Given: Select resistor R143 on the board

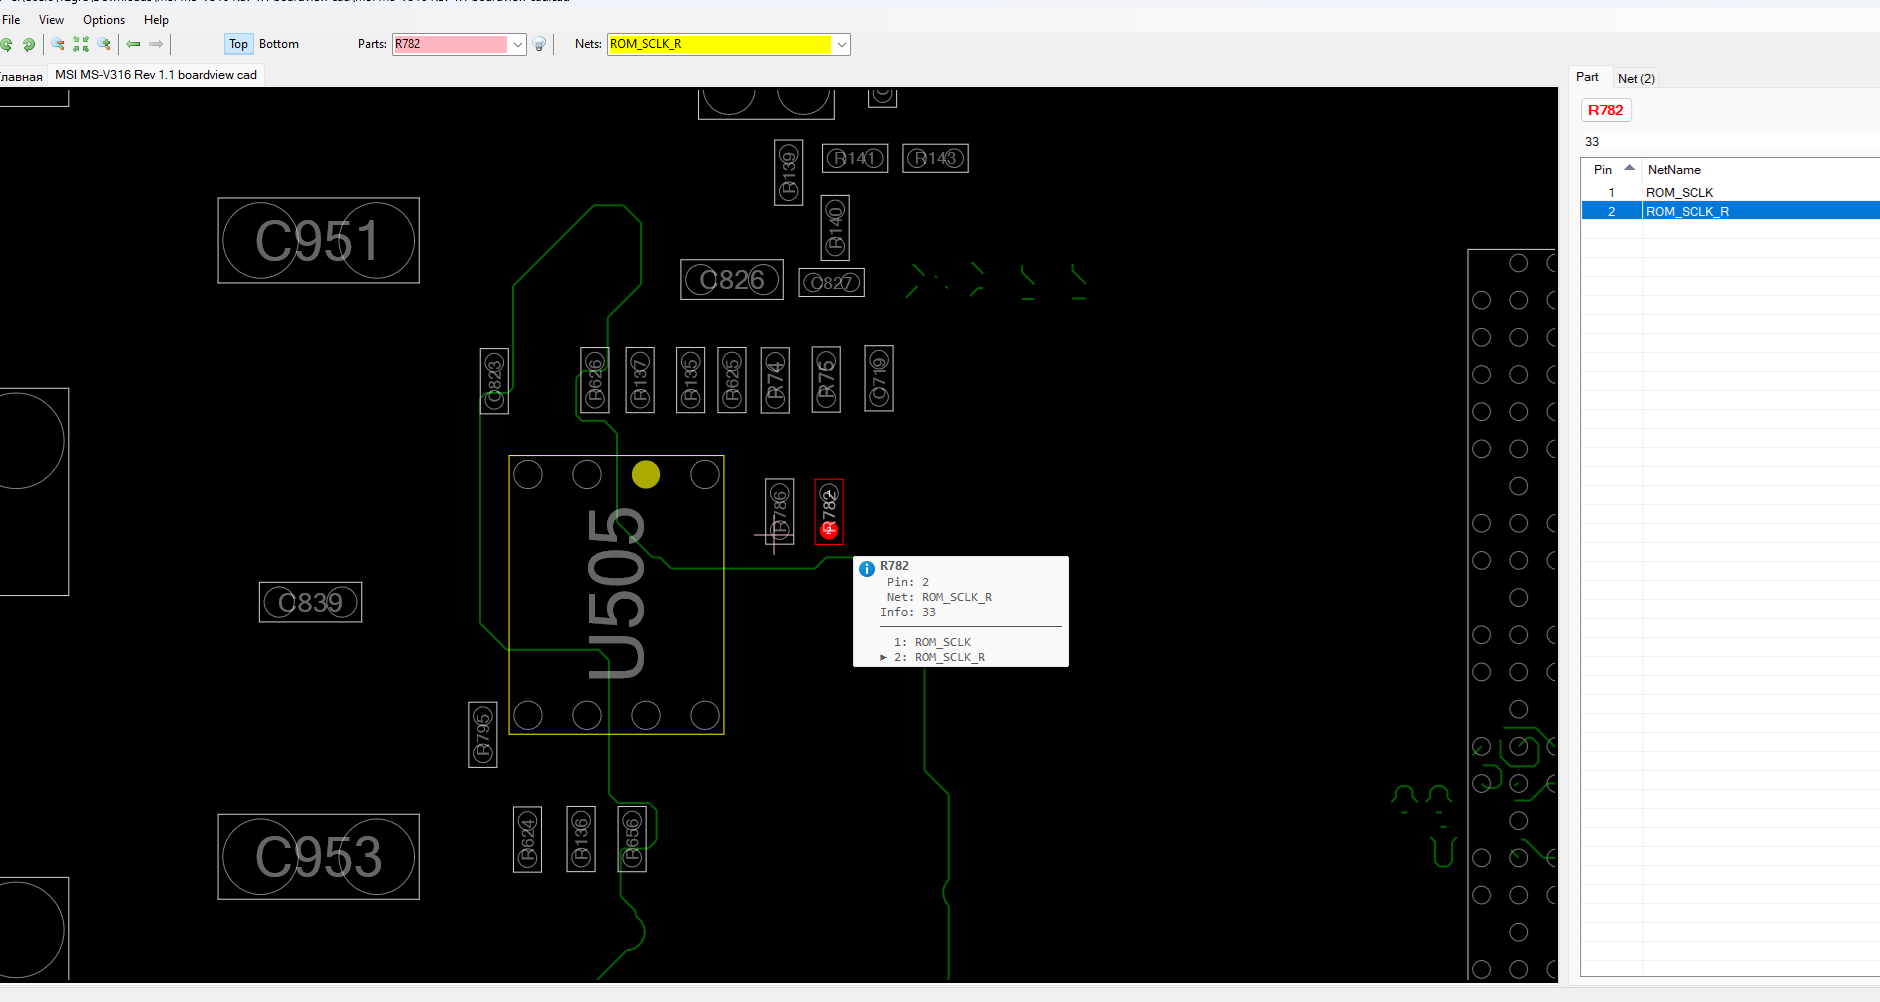Looking at the screenshot, I should click(935, 158).
